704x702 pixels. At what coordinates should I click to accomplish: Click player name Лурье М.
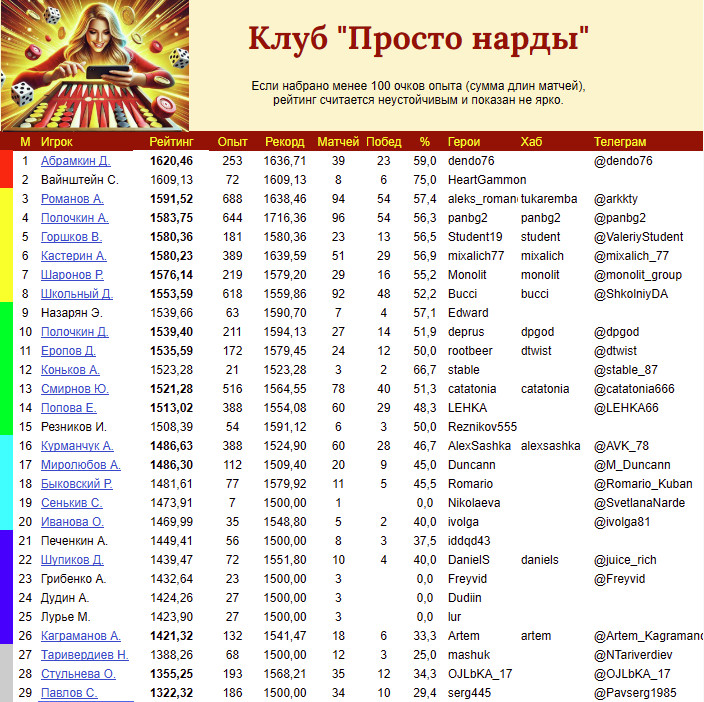click(x=66, y=617)
